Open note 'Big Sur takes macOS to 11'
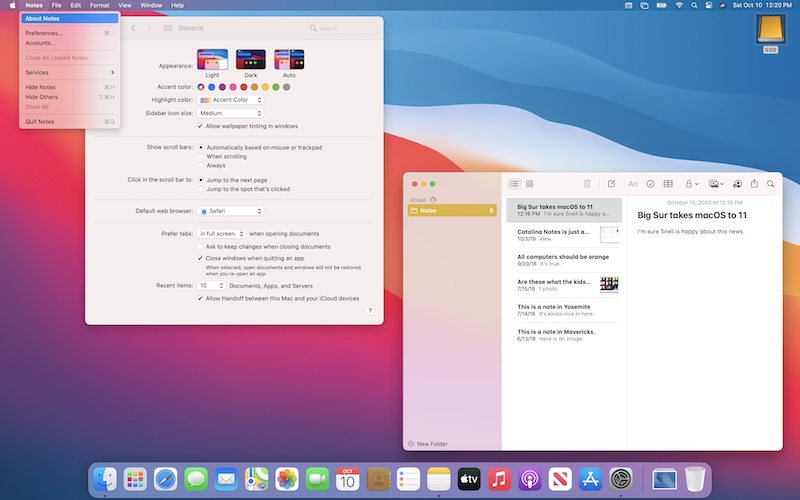Screen dimensions: 800x500 (x=564, y=210)
